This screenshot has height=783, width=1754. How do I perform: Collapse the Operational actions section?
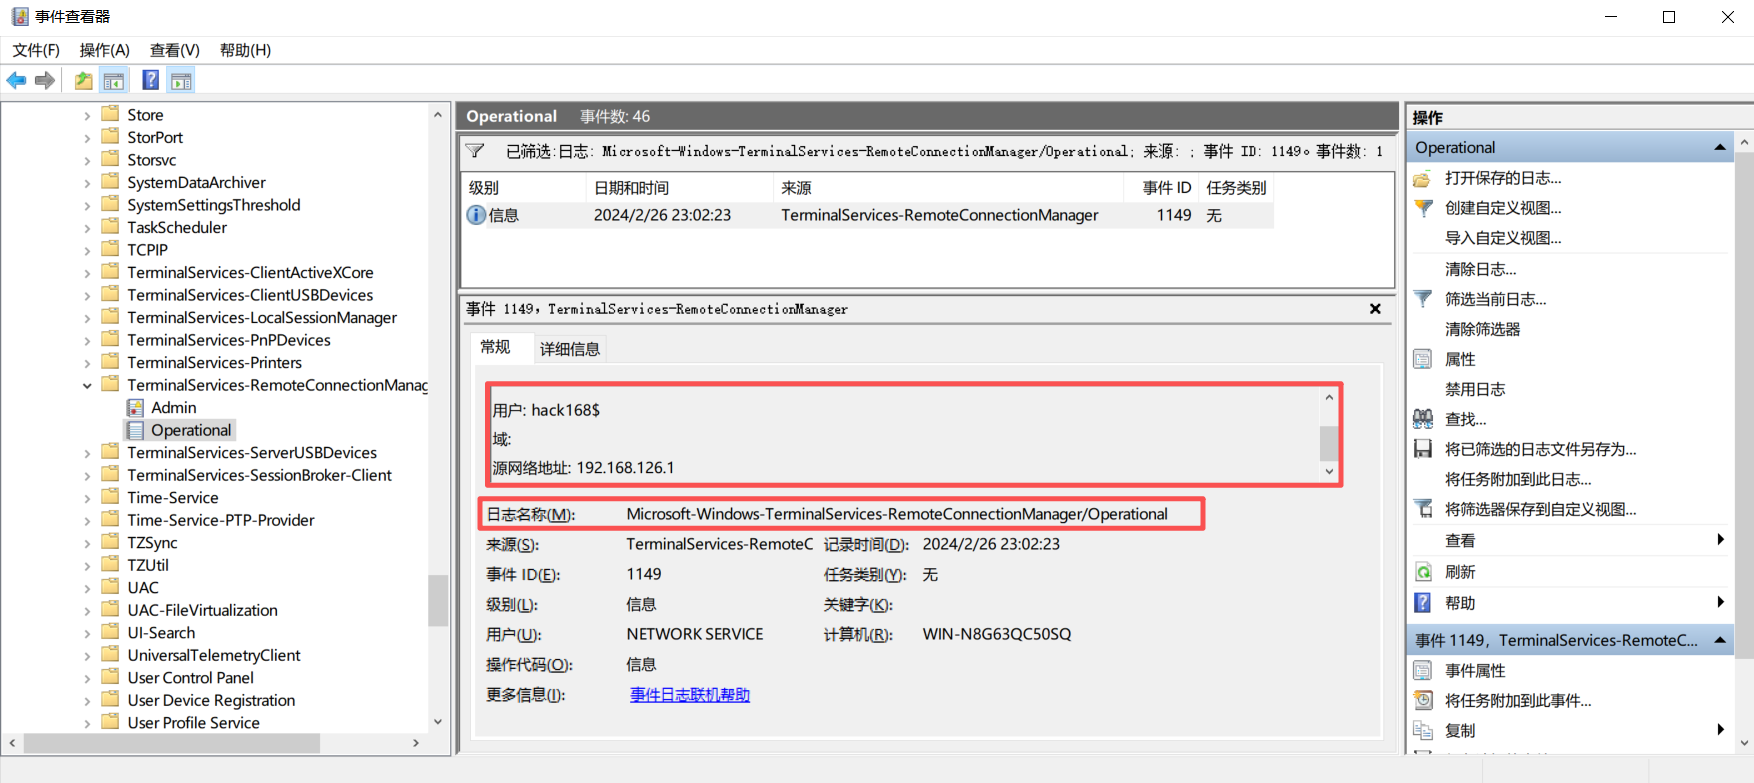[x=1720, y=147]
